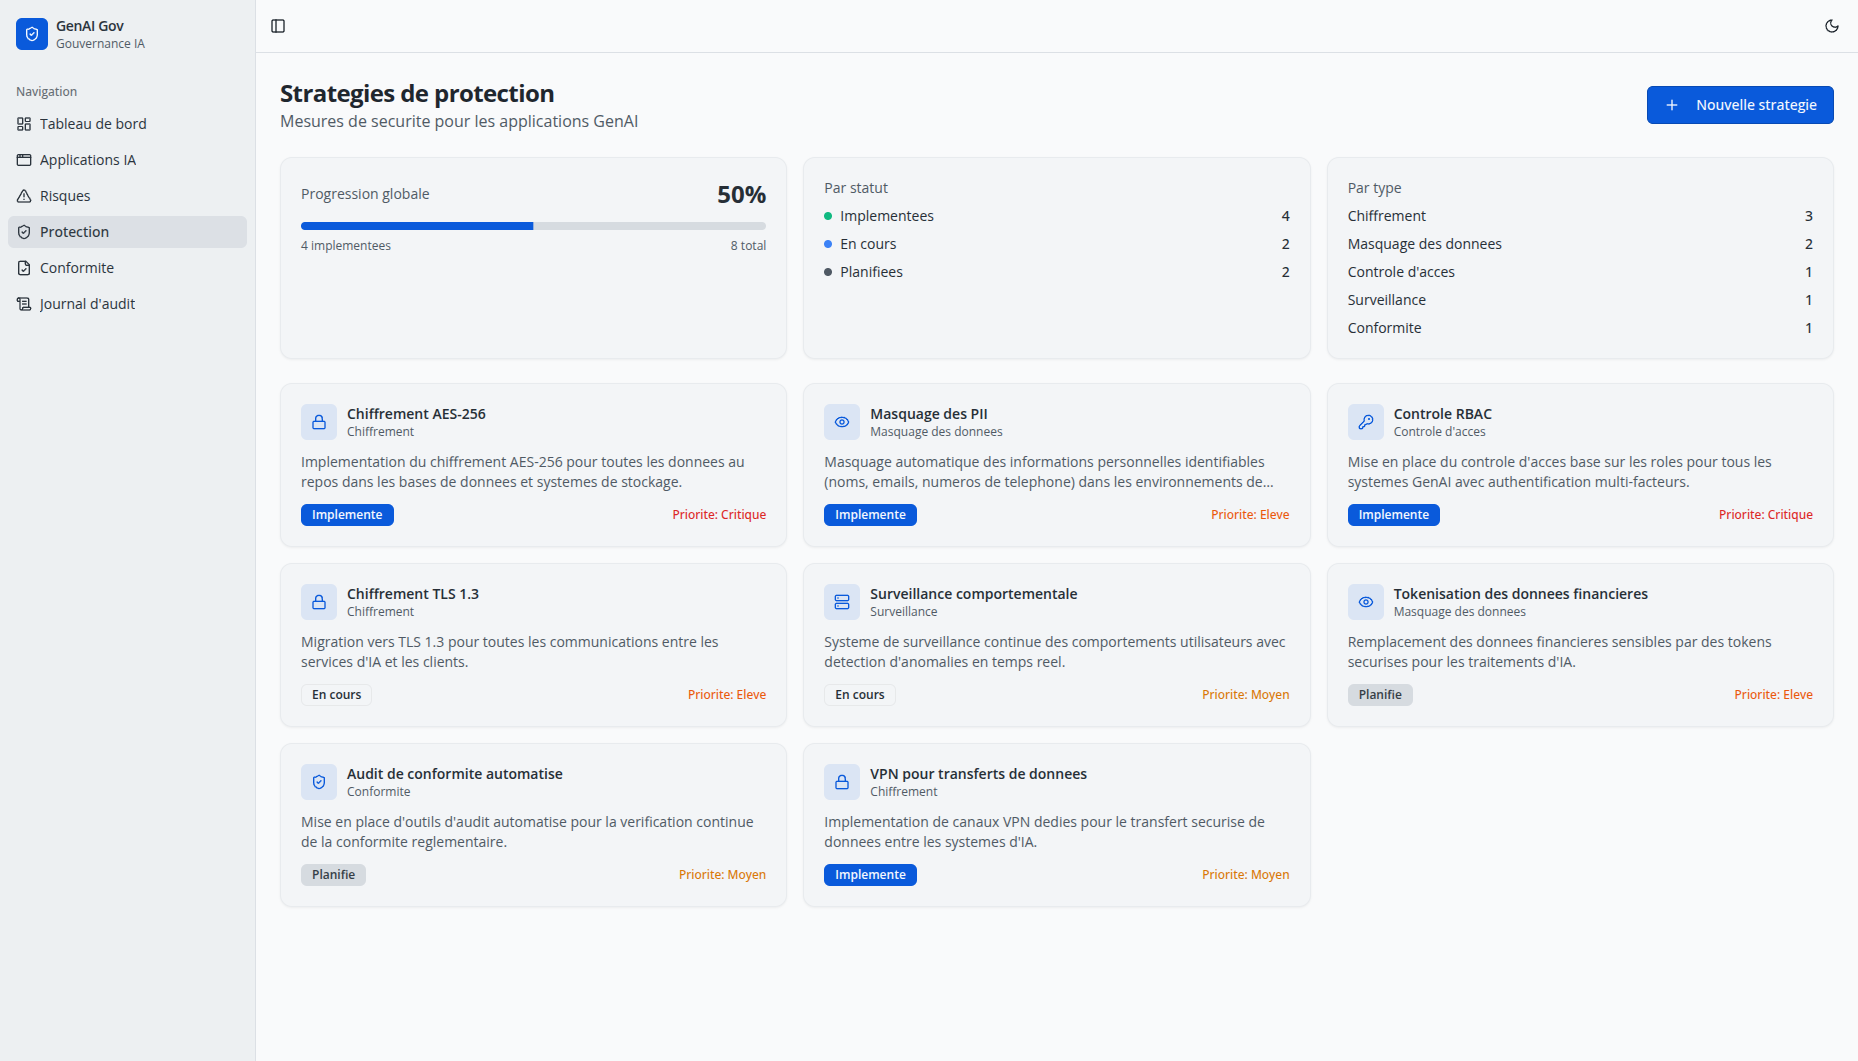The image size is (1858, 1061).
Task: Click the key icon on Controle RBAC
Action: click(x=1365, y=422)
